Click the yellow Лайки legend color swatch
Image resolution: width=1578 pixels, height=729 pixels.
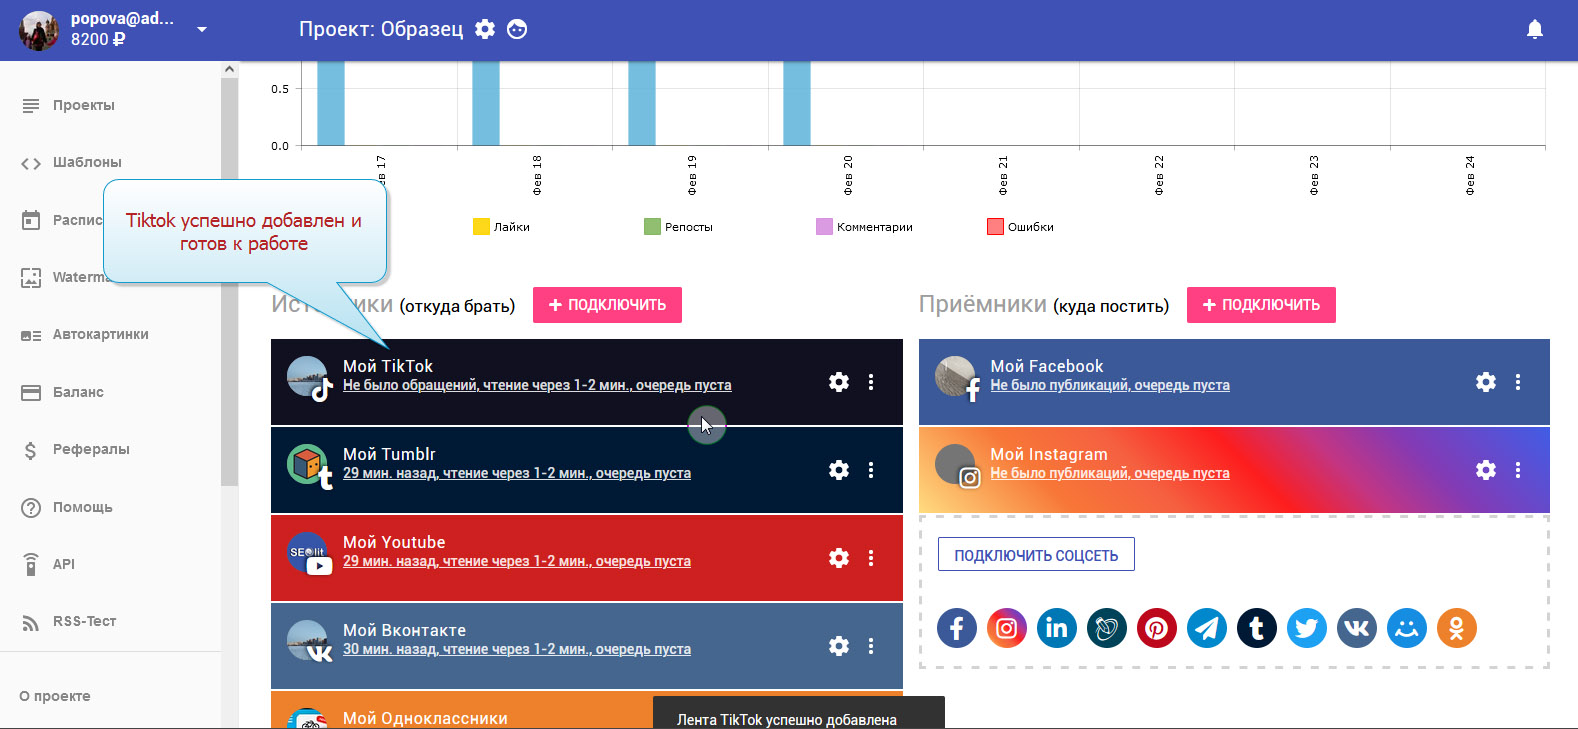(481, 227)
